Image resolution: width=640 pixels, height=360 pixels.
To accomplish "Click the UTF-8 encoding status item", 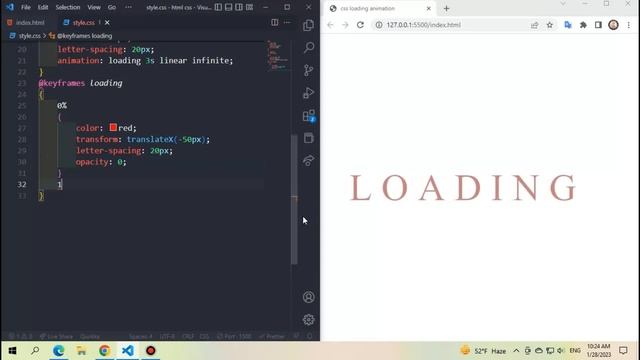I will pyautogui.click(x=167, y=336).
